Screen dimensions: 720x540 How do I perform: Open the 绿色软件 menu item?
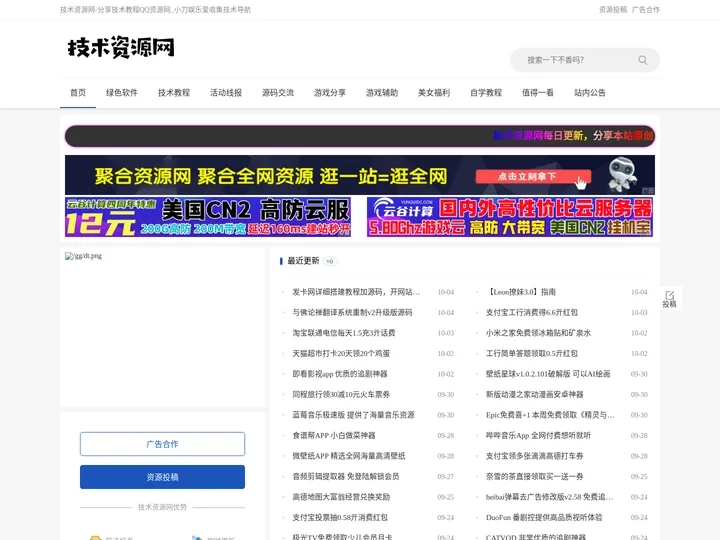tap(122, 93)
